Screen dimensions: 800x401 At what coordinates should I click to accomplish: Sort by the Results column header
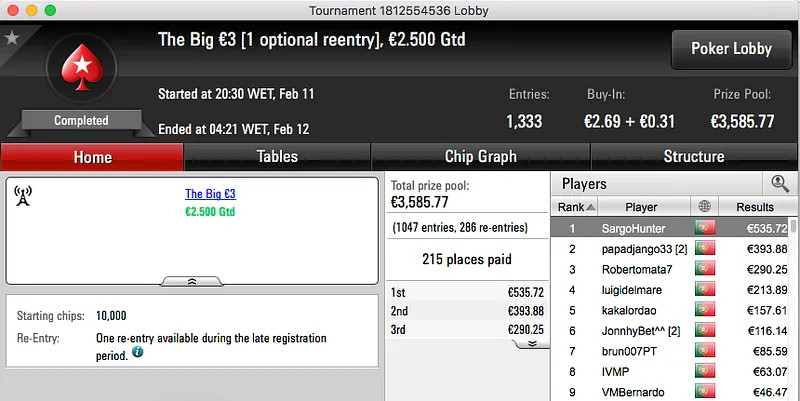(x=754, y=207)
